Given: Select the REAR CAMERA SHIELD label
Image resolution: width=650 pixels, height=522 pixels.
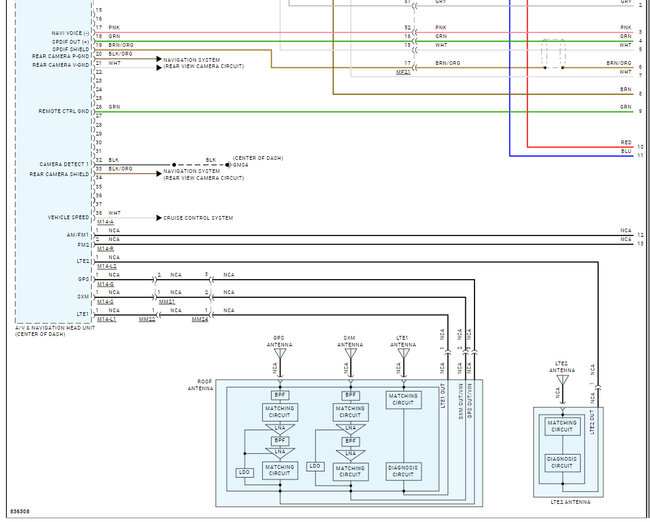Looking at the screenshot, I should tap(59, 174).
